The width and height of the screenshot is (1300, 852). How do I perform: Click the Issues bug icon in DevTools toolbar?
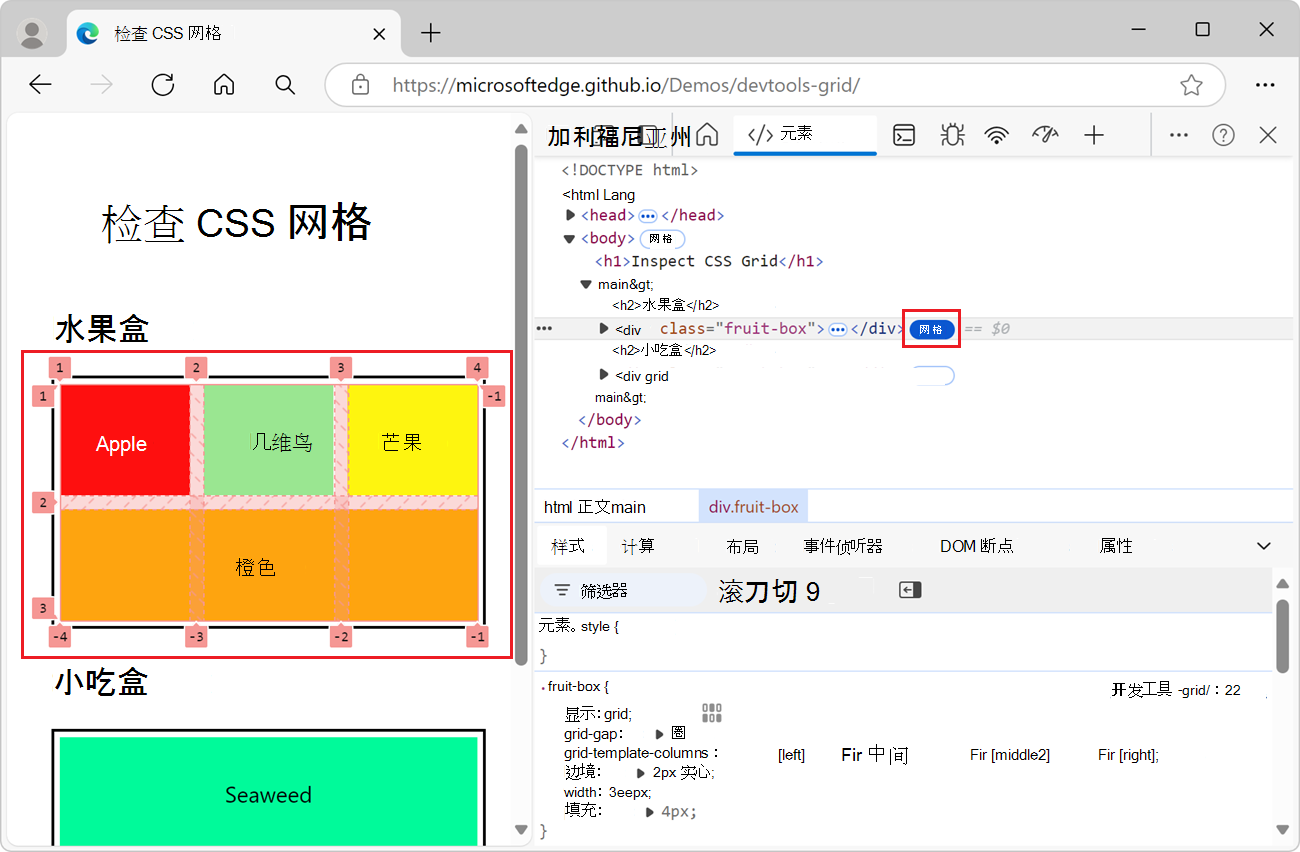[x=952, y=134]
